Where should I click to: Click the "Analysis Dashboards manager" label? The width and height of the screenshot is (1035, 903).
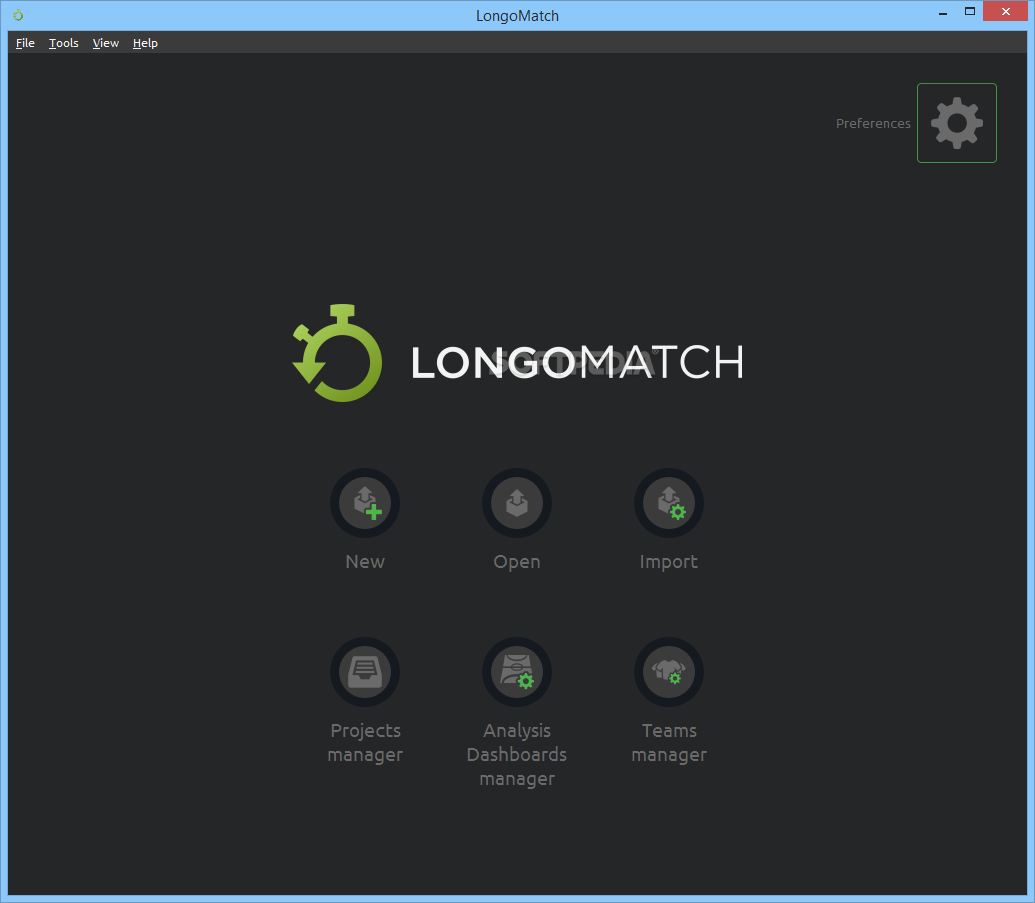517,754
